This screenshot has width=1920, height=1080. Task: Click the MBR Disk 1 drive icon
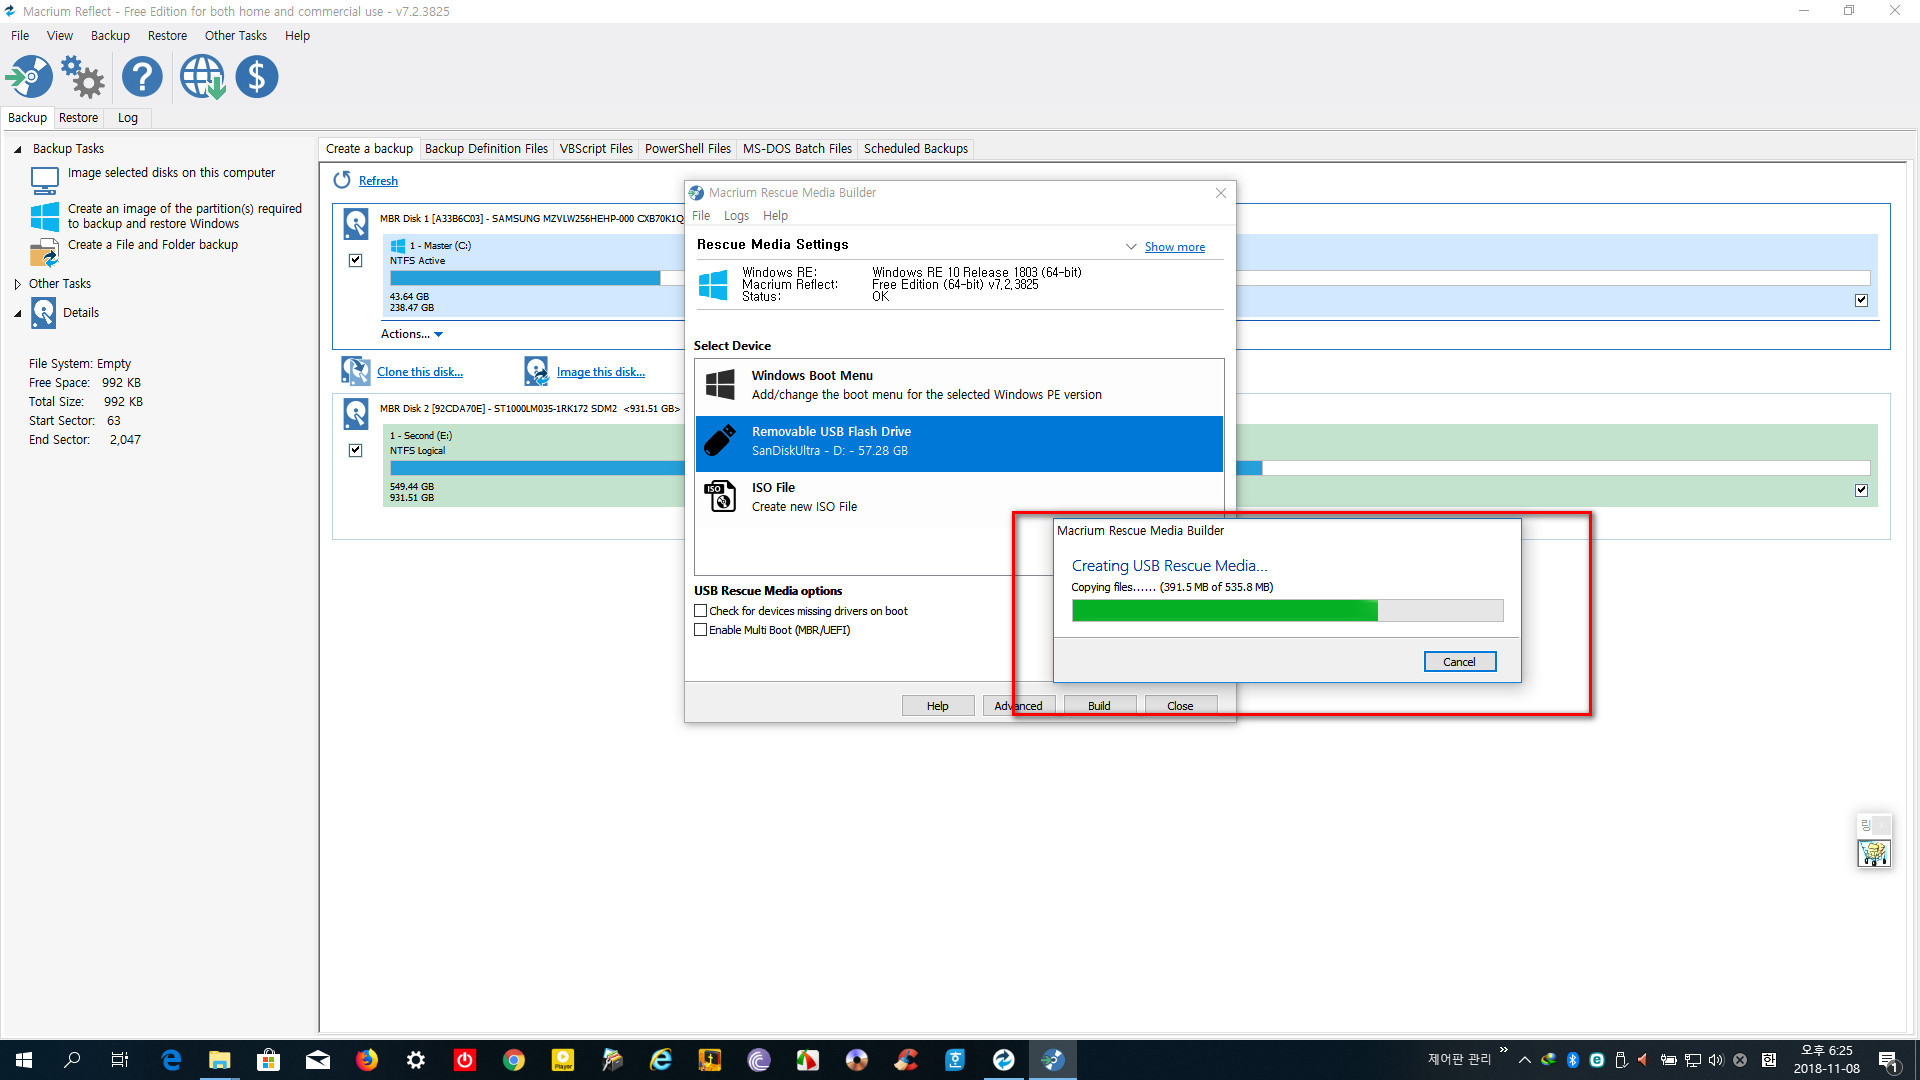click(355, 223)
